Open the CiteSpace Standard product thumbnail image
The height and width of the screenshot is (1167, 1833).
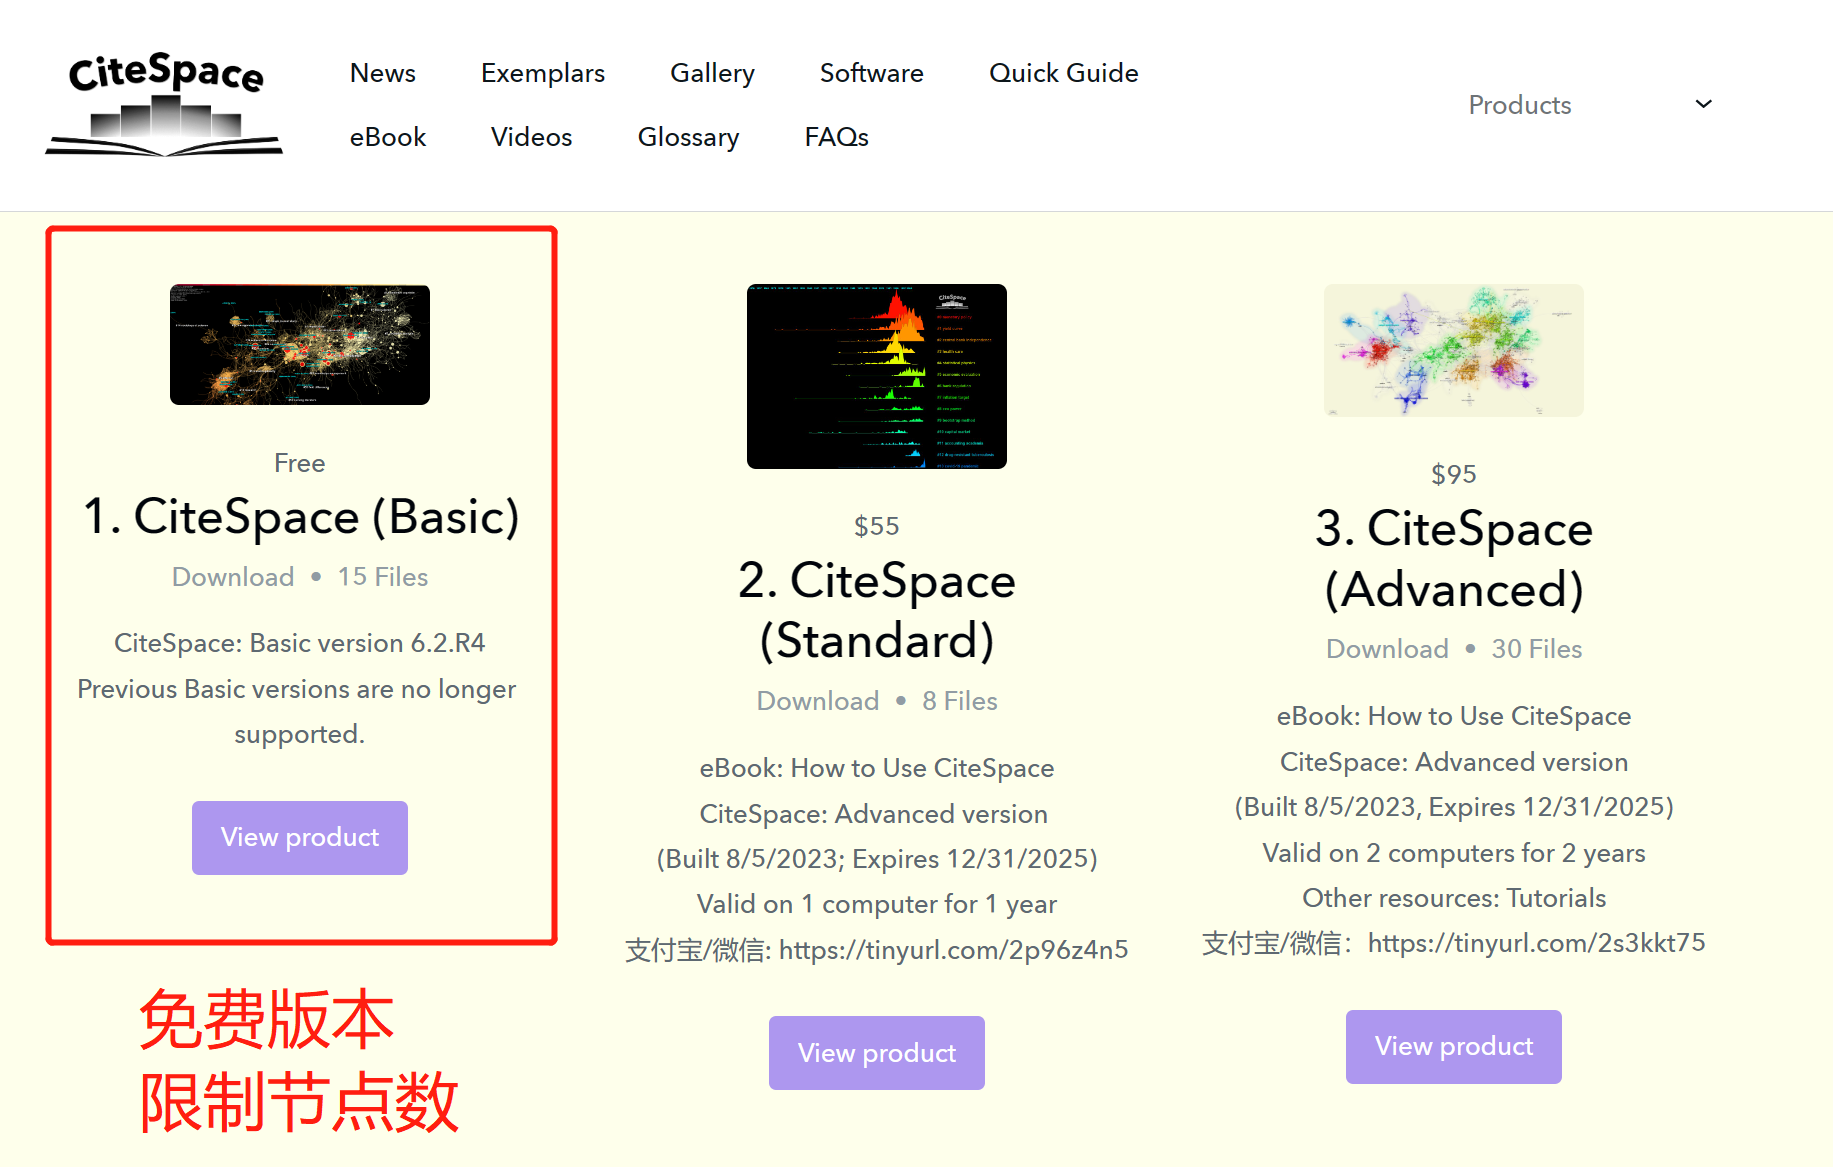click(876, 376)
